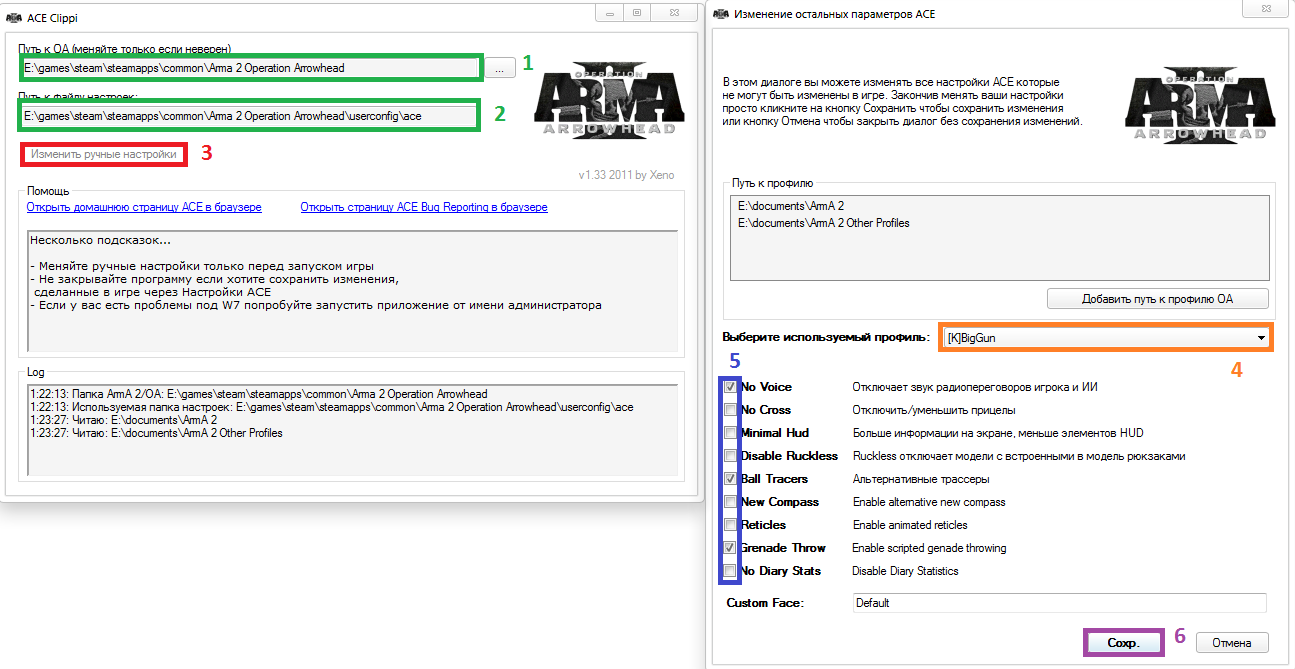Viewport: 1295px width, 669px height.
Task: Click the Custom Face input field
Action: click(x=1059, y=603)
